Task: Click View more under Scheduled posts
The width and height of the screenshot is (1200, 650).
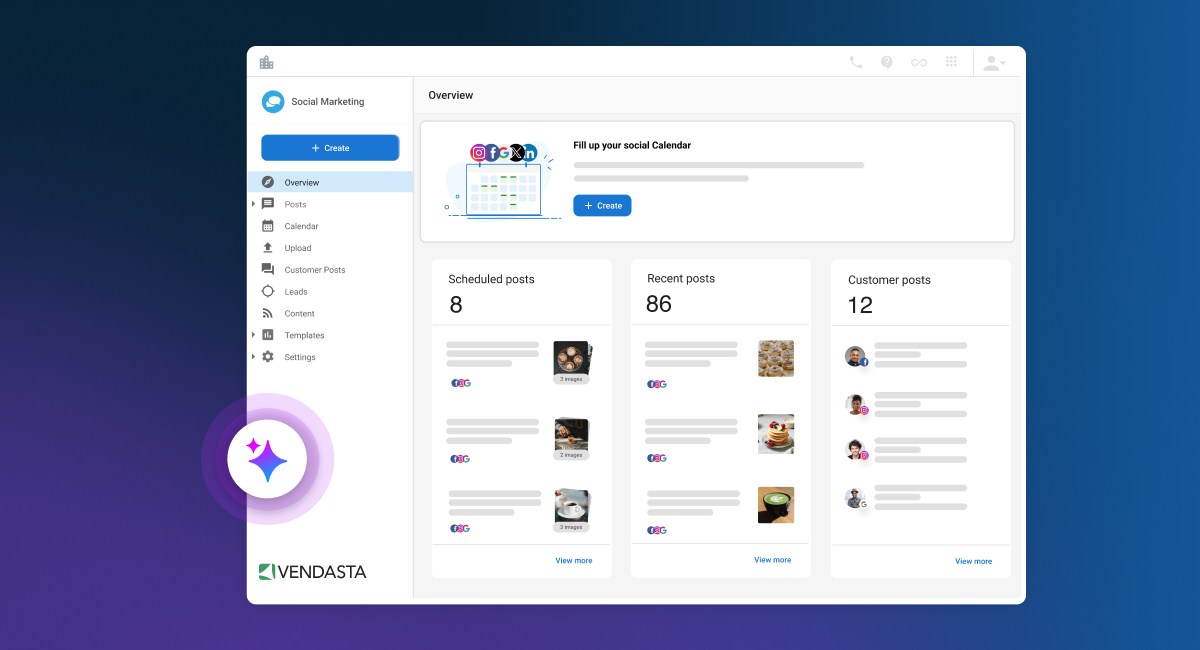Action: click(x=574, y=561)
